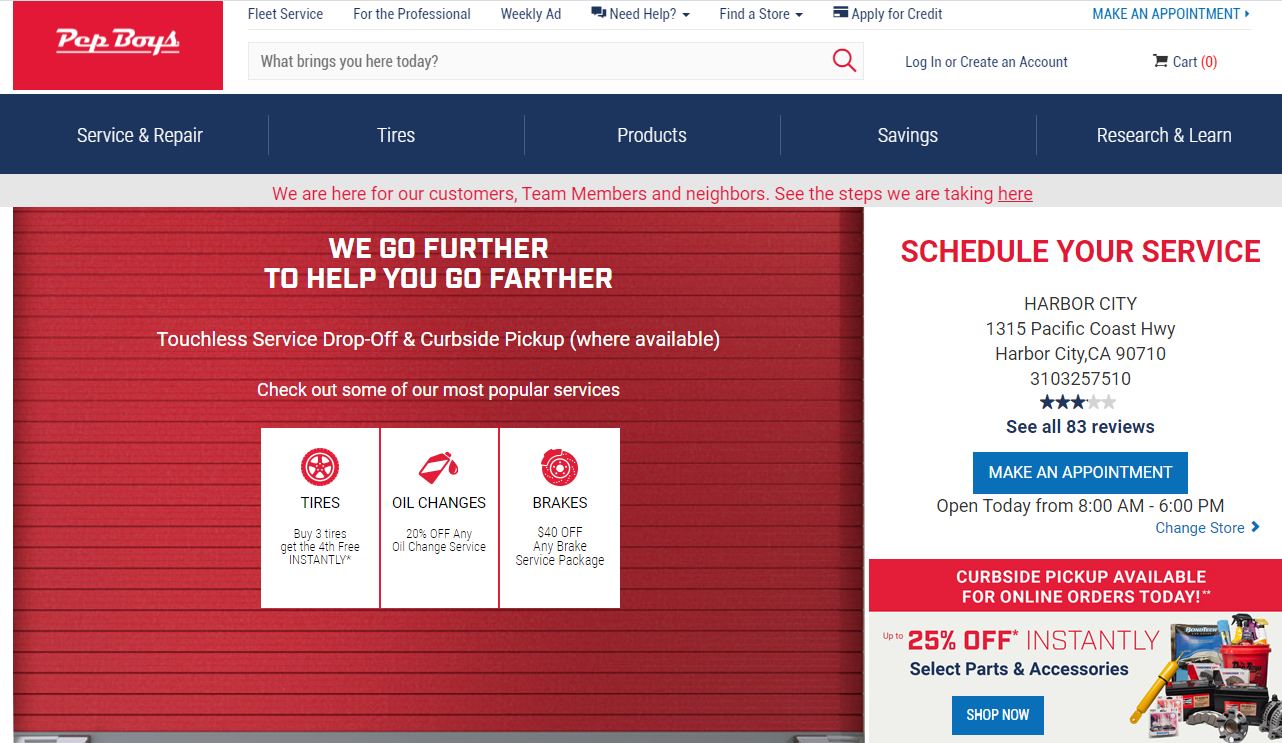Open the Cart (0) link
The image size is (1282, 743).
pyautogui.click(x=1185, y=62)
